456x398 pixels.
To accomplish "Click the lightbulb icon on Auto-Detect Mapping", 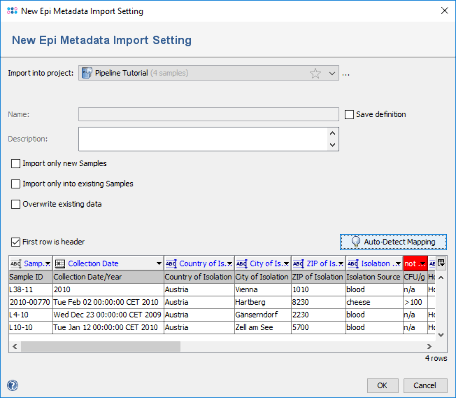I will pos(356,242).
